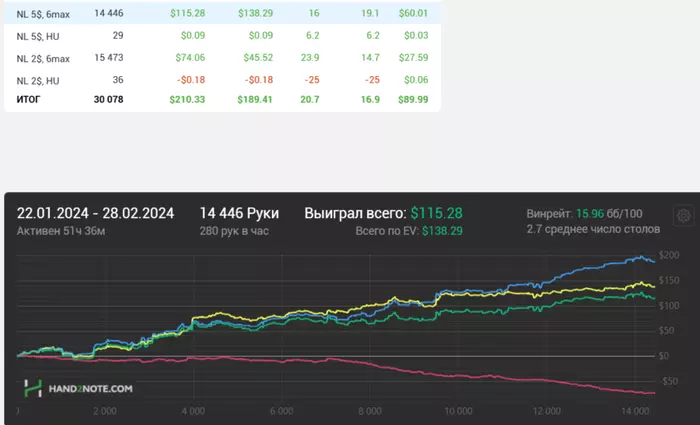Click "Выиграл всего: $115.28" in graph header
The width and height of the screenshot is (700, 425).
[x=383, y=213]
